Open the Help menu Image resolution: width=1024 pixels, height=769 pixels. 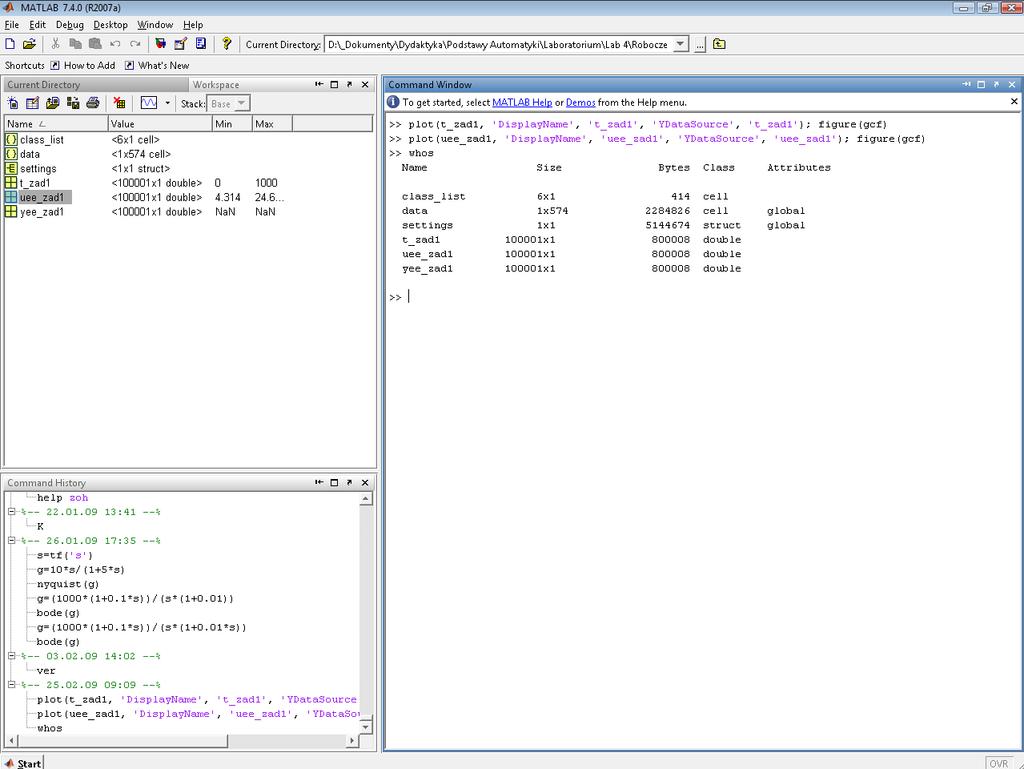193,25
